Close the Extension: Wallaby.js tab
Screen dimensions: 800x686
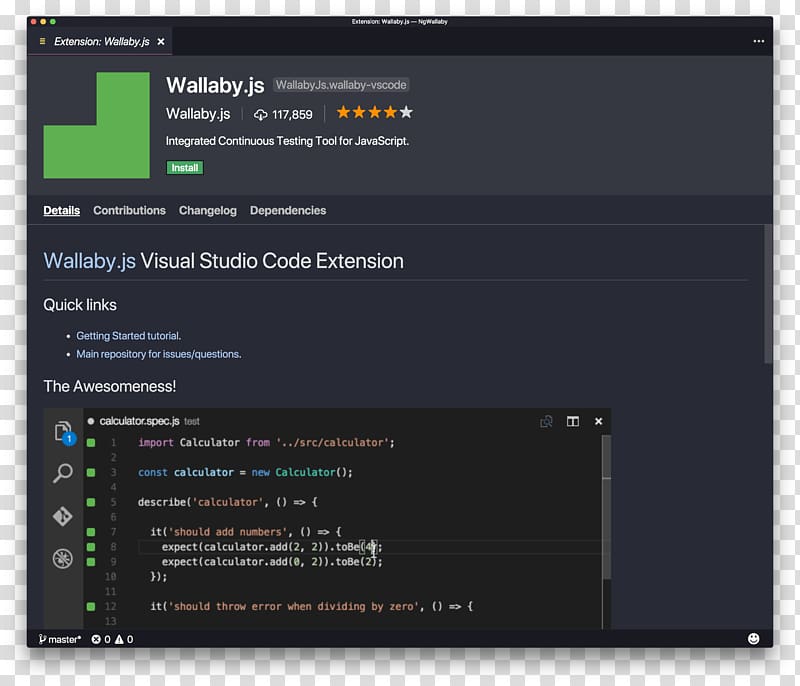coord(161,41)
